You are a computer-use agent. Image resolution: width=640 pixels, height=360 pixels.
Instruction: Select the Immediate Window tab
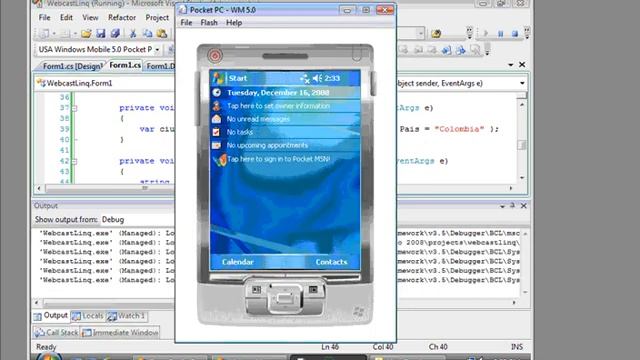point(120,333)
